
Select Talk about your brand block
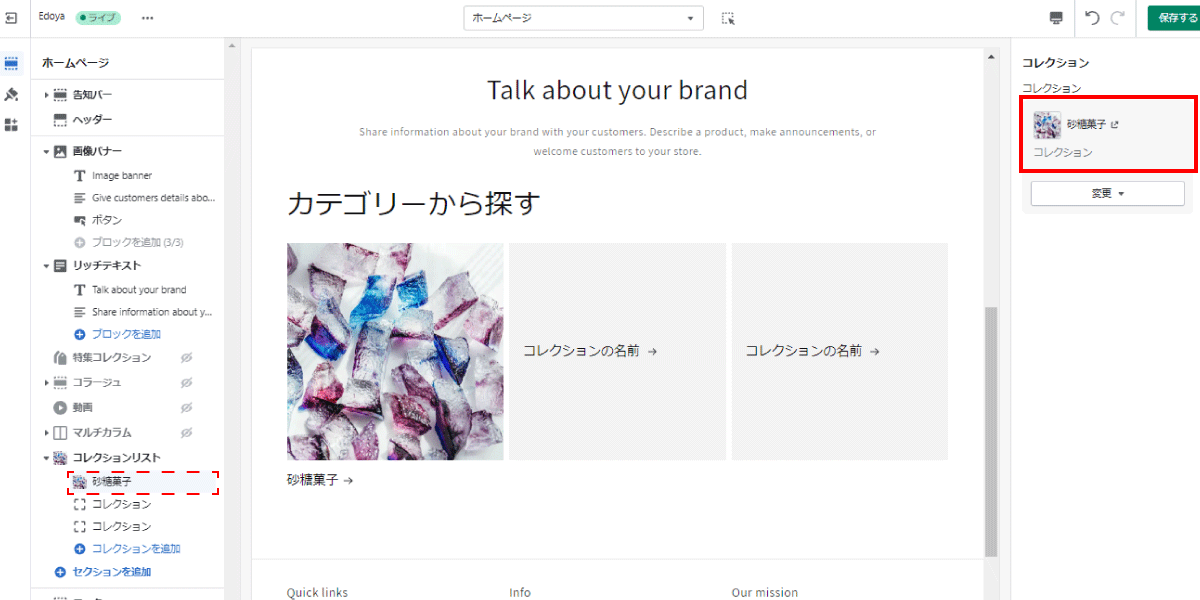tap(139, 290)
